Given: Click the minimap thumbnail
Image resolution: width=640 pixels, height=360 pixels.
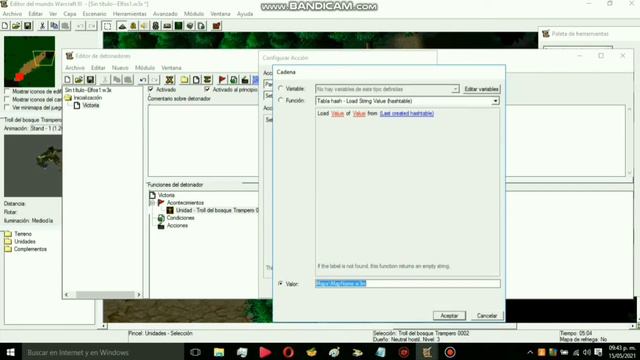Looking at the screenshot, I should [29, 61].
